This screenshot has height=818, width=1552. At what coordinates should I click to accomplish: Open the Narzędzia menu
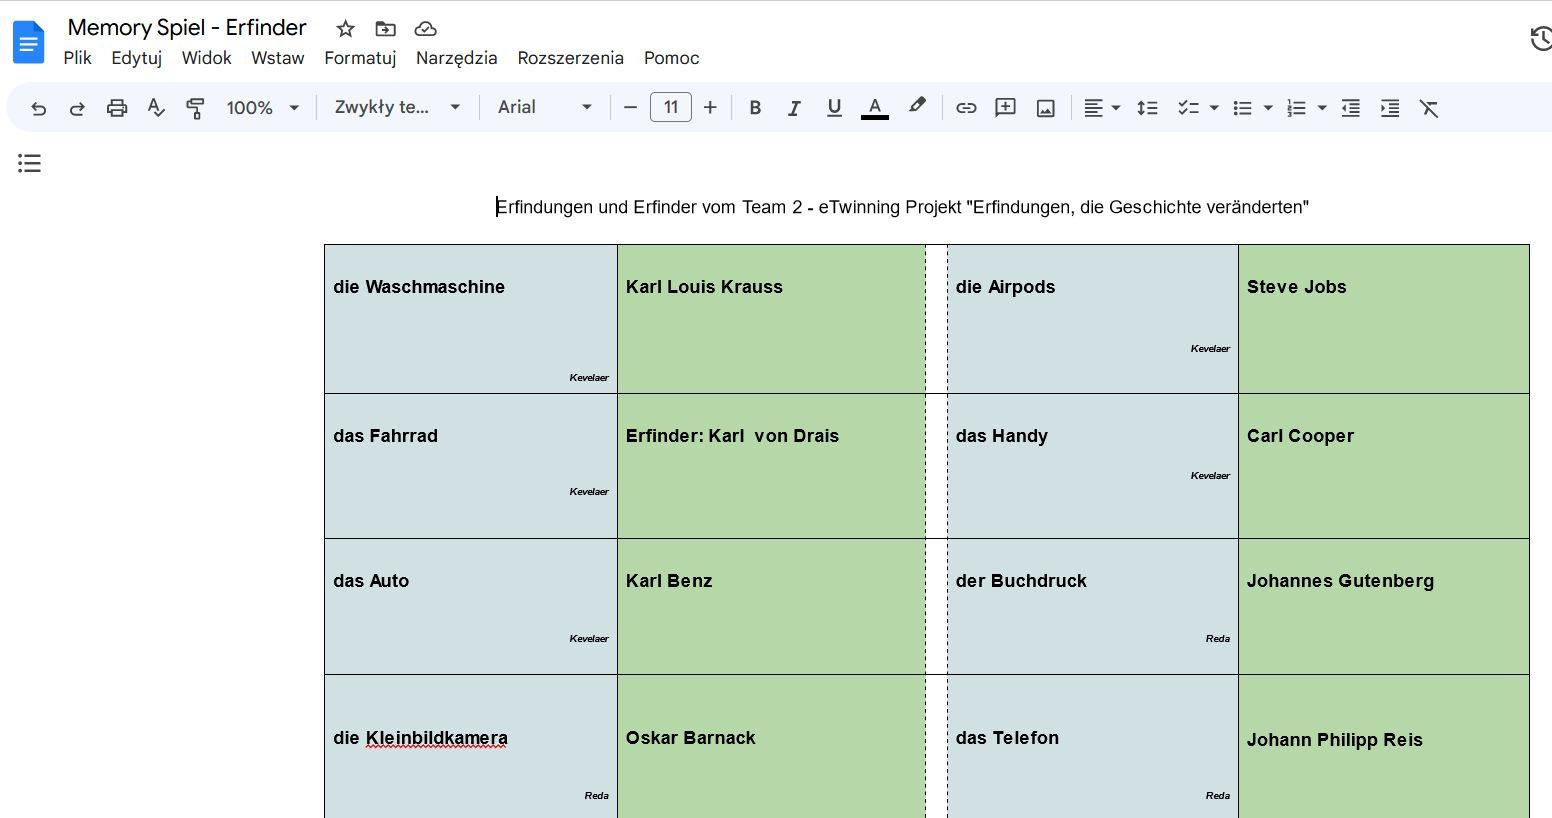point(456,58)
